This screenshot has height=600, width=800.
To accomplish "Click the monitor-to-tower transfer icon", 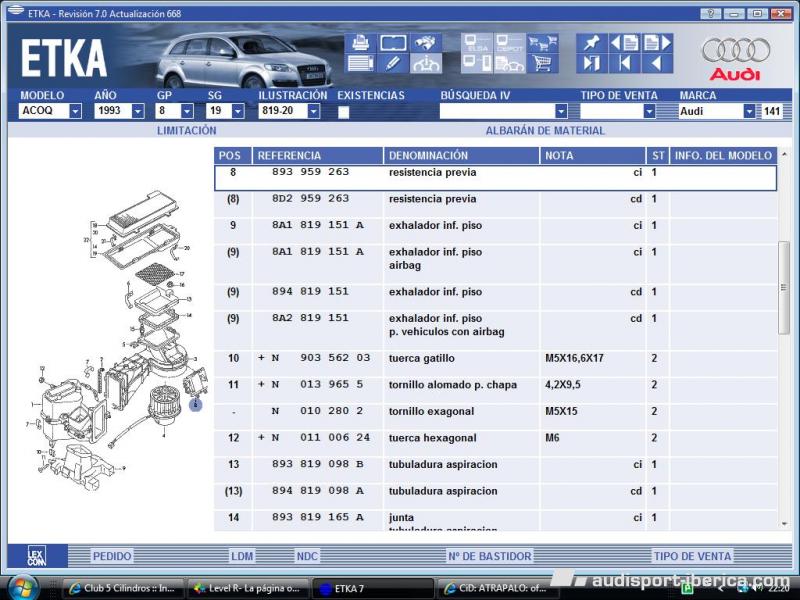I will pos(477,63).
